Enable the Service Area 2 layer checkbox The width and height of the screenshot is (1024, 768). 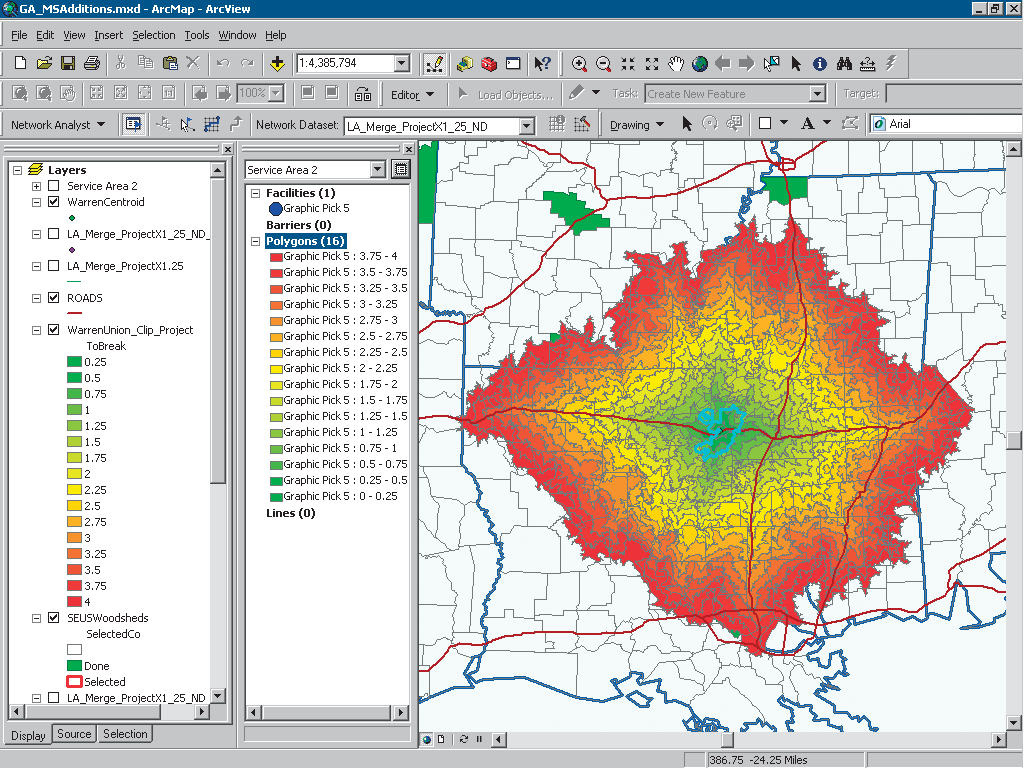click(x=53, y=186)
